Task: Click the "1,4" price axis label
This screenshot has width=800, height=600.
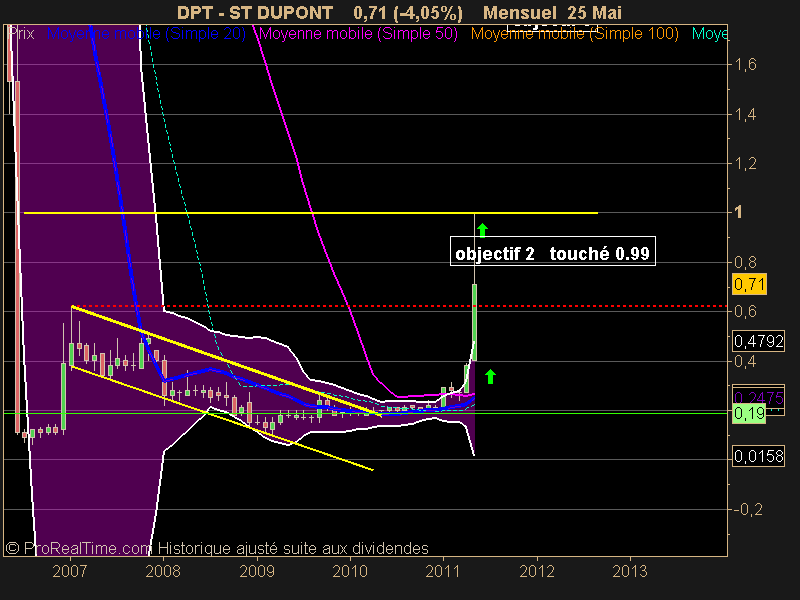Action: 745,114
